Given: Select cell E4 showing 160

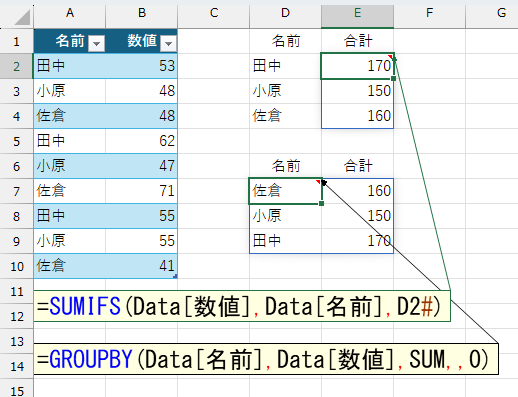Looking at the screenshot, I should coord(357,116).
